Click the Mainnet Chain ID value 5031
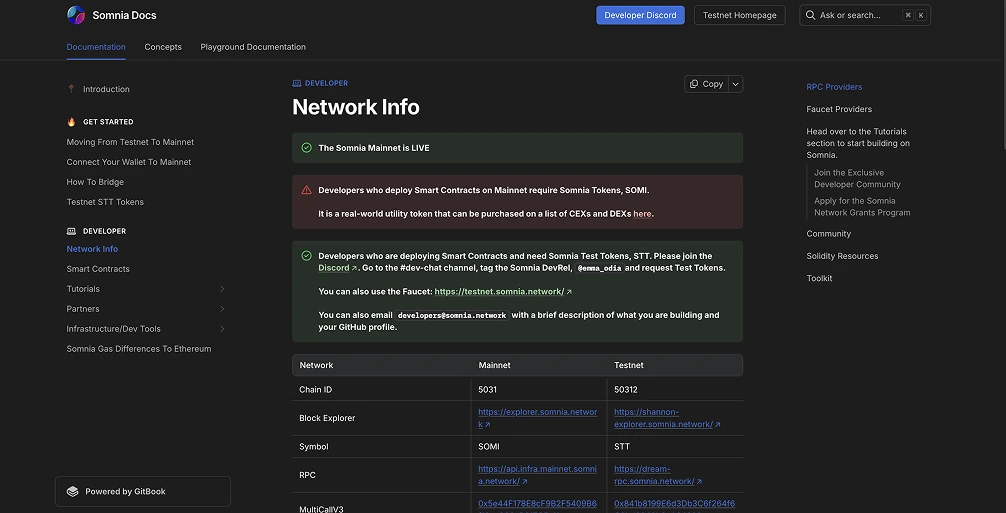Screen dimensions: 1006x513 488,390
